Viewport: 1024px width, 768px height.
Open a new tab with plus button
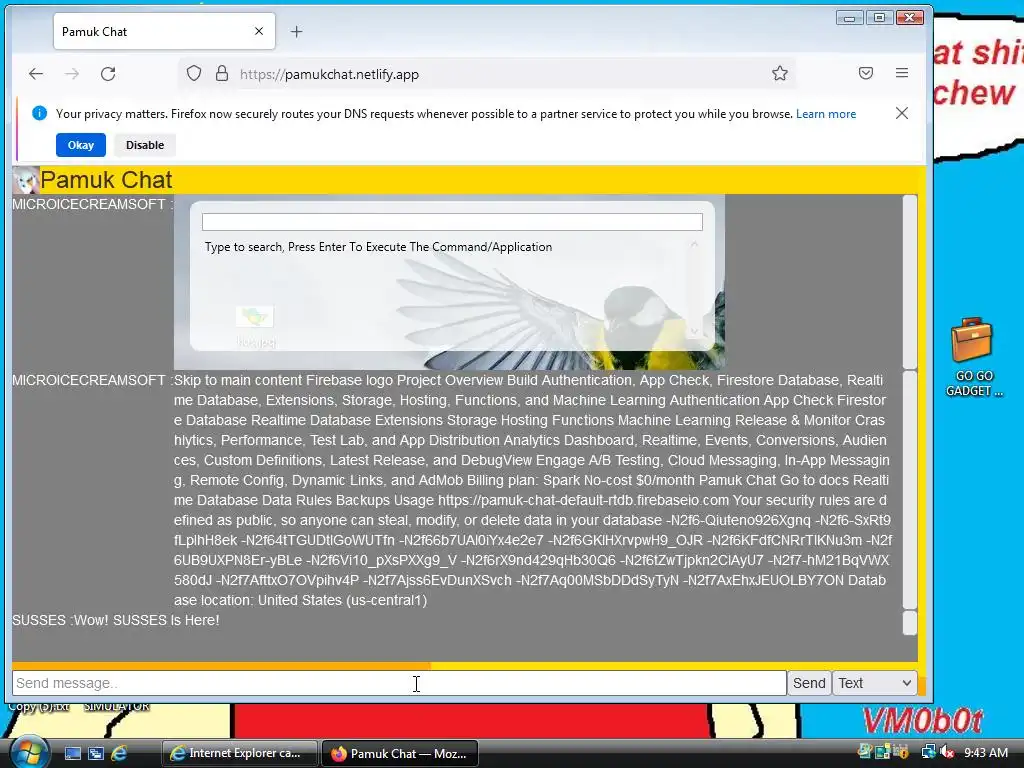pyautogui.click(x=296, y=31)
